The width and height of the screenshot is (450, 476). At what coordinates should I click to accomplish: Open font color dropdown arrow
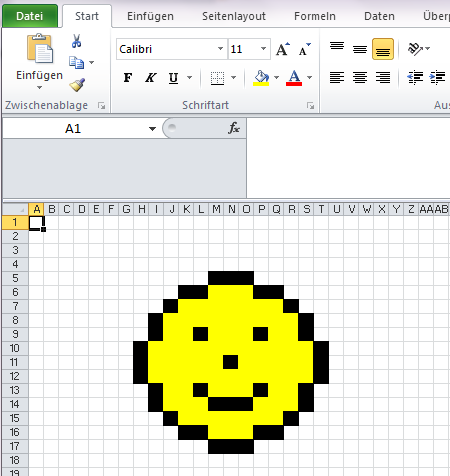pyautogui.click(x=309, y=78)
